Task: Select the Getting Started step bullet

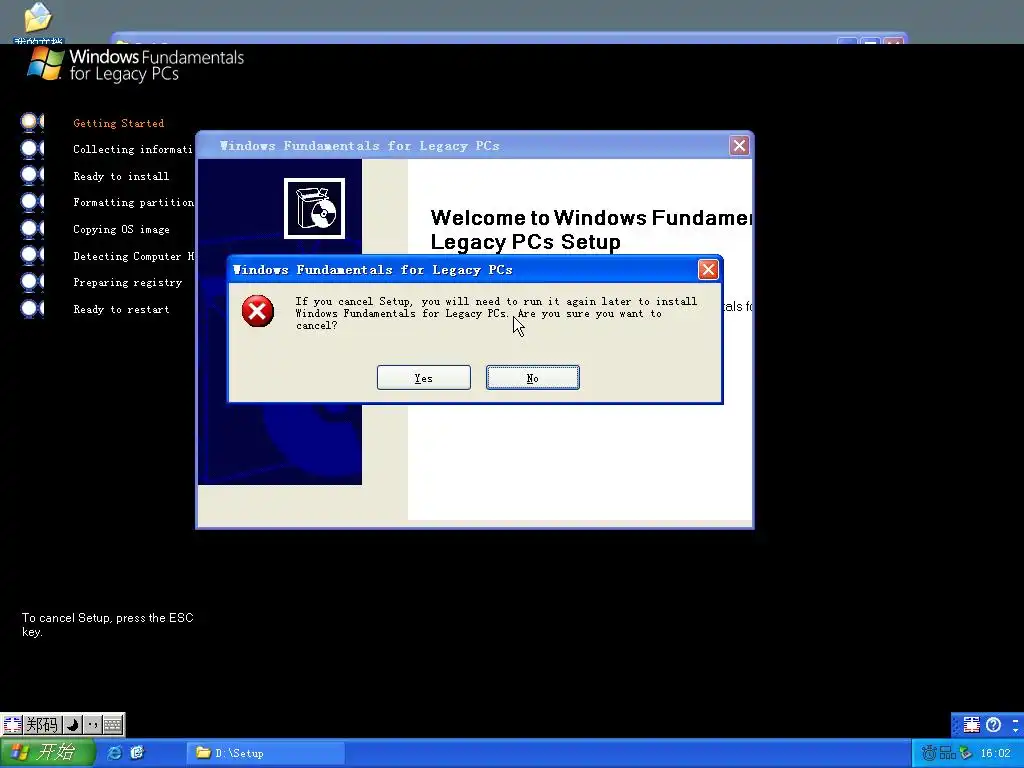Action: 31,122
